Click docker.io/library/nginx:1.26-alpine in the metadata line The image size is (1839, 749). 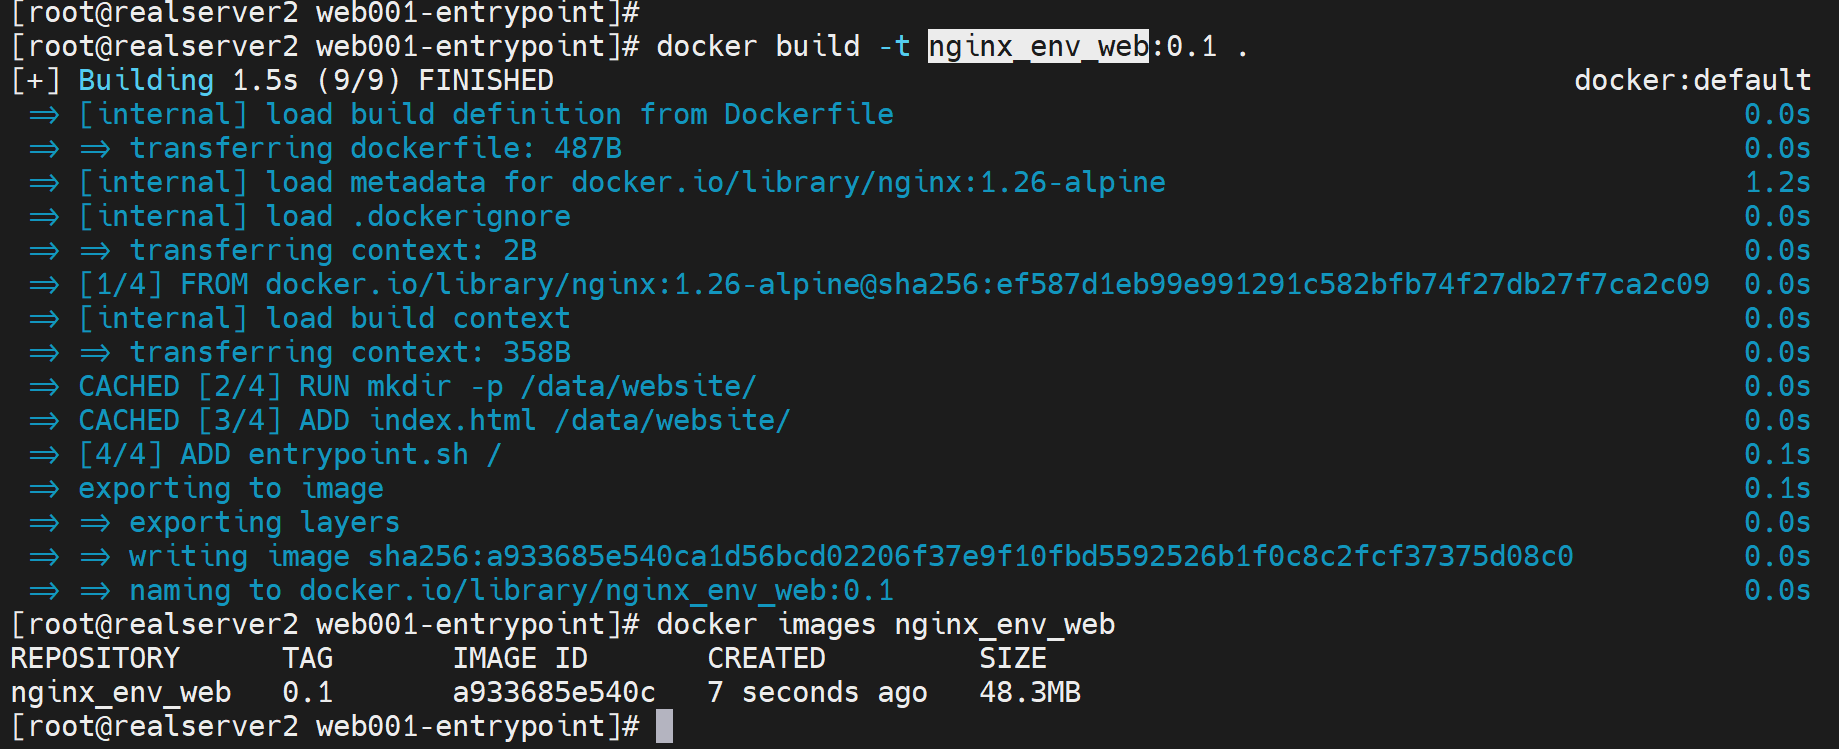(868, 183)
